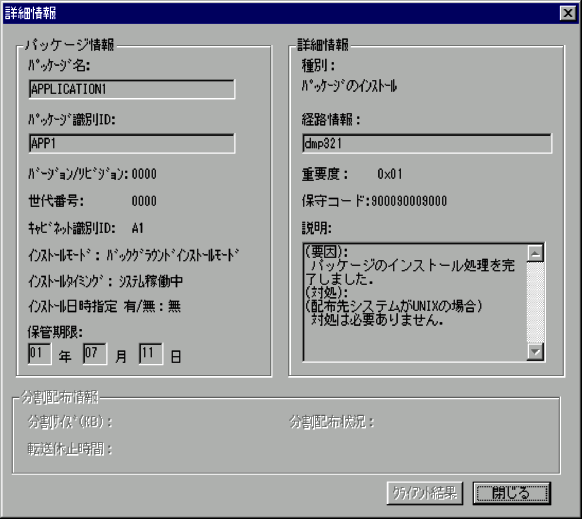Screen dimensions: 582x519
Task: Click the install timing text システム稼働中
Action: tap(151, 281)
